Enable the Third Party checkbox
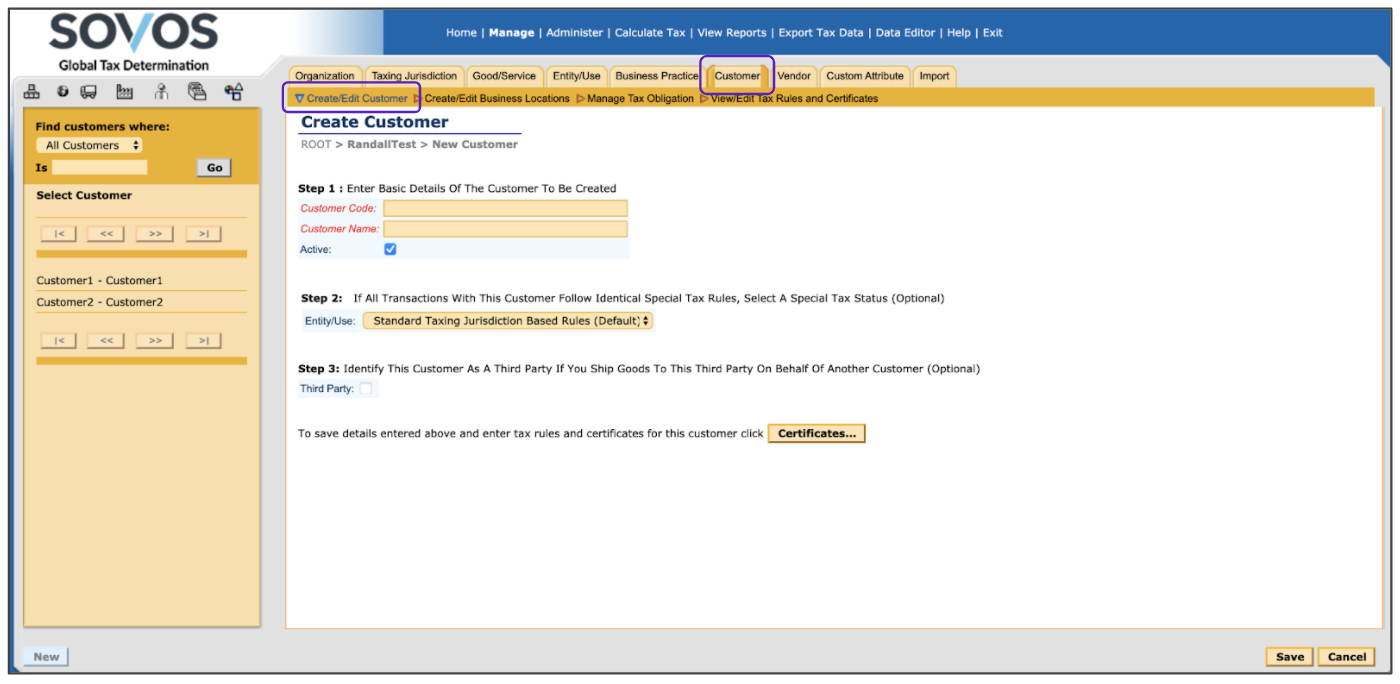Screen dimensions: 1400x684 pos(366,389)
